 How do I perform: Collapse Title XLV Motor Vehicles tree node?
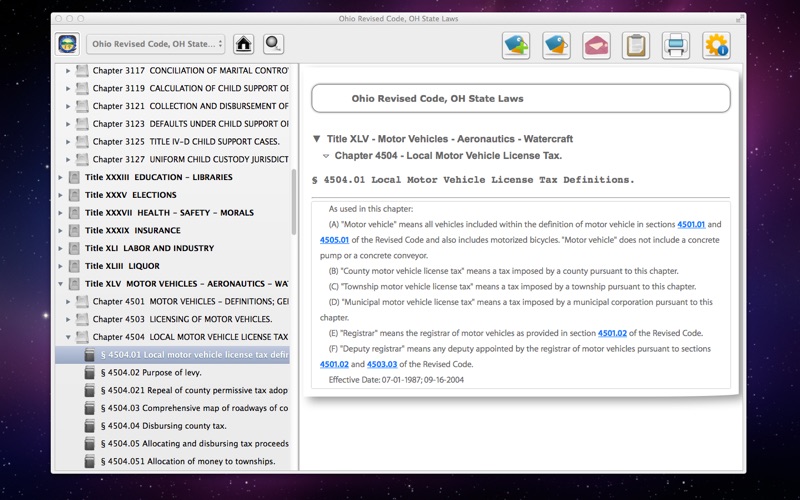60,284
